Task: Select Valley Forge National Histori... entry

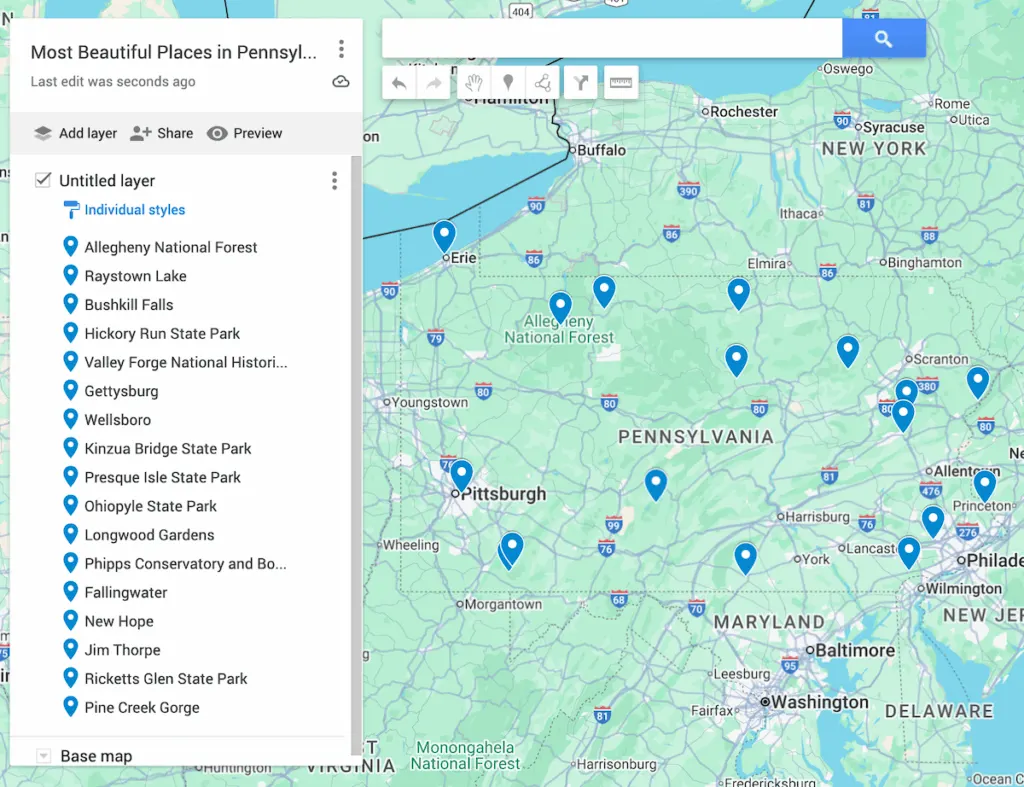Action: tap(185, 362)
